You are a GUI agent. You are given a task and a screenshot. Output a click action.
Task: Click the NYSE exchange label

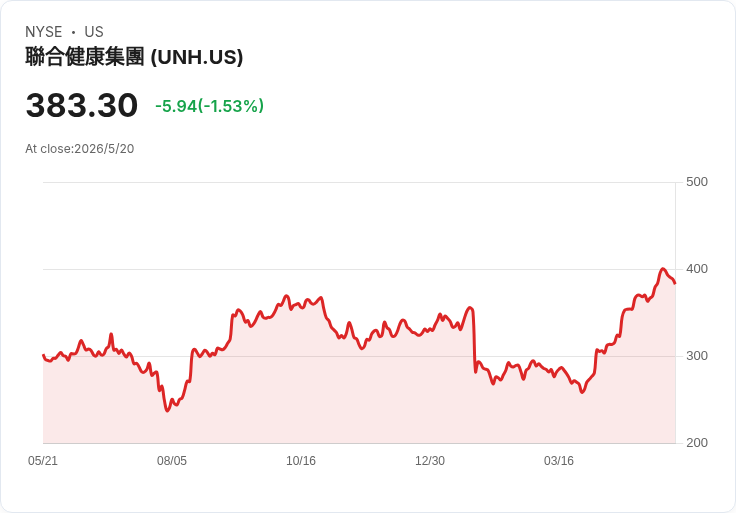pos(44,32)
